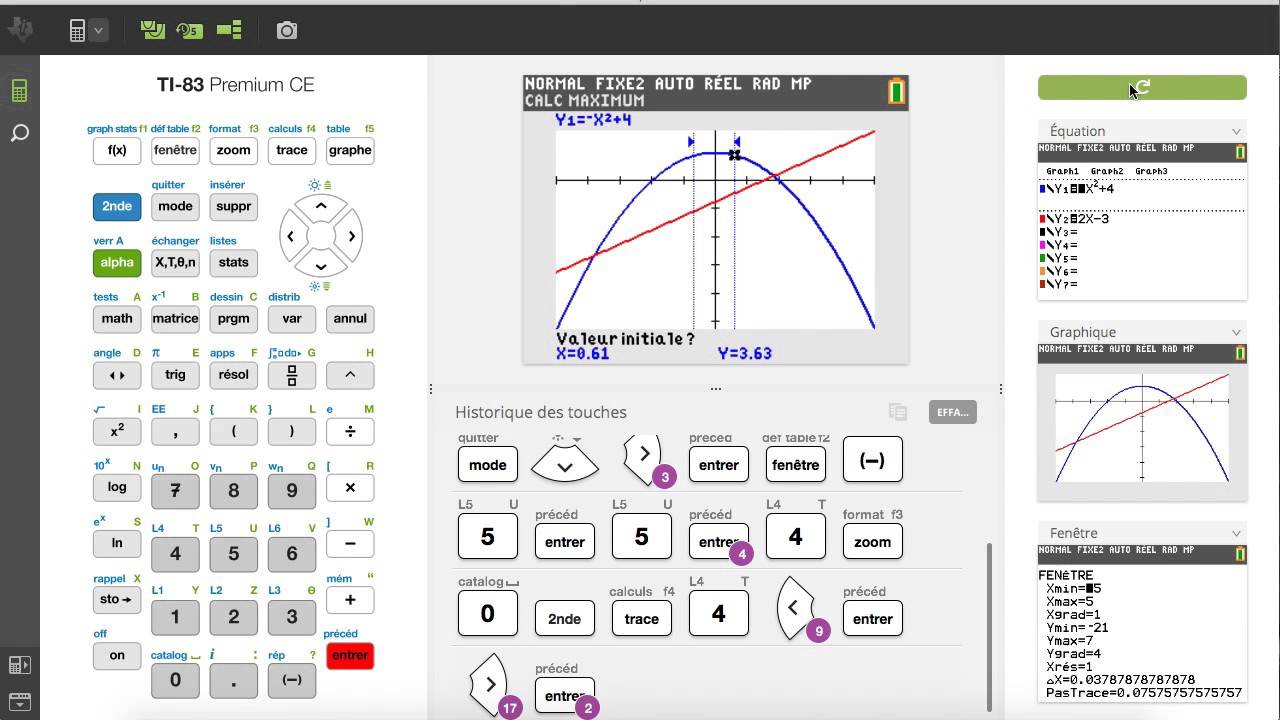The image size is (1280, 720).
Task: Collapse the Graphique panel
Action: [1236, 332]
